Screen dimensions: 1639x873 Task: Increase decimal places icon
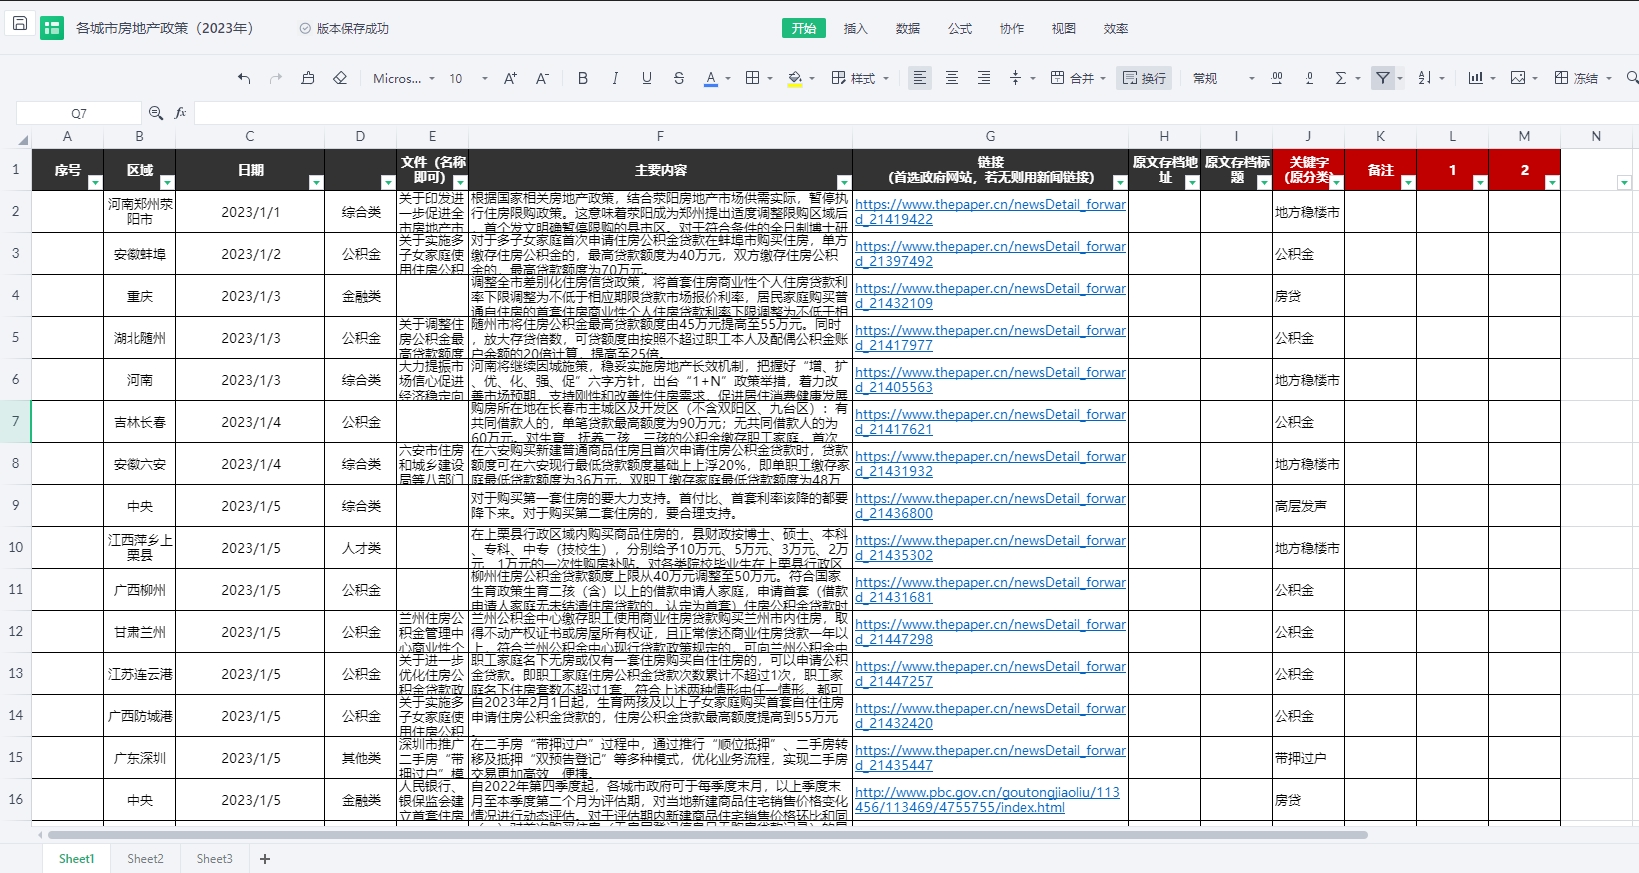1277,78
